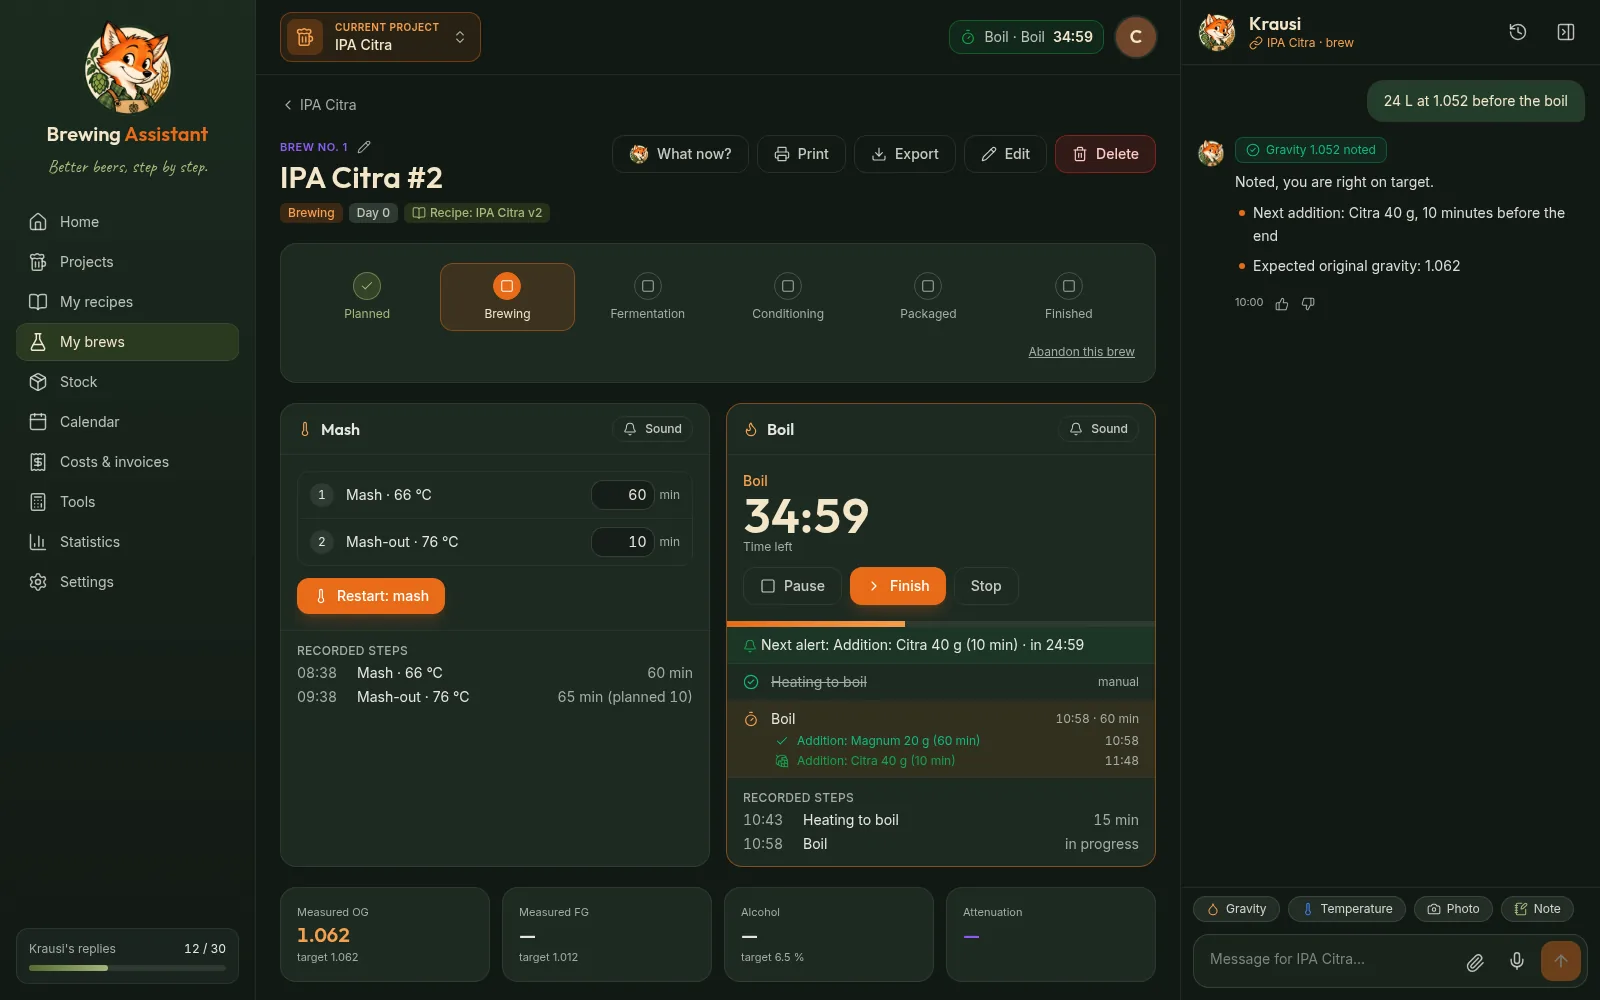This screenshot has height=1000, width=1600.
Task: Send the message with arrow button
Action: click(x=1561, y=961)
